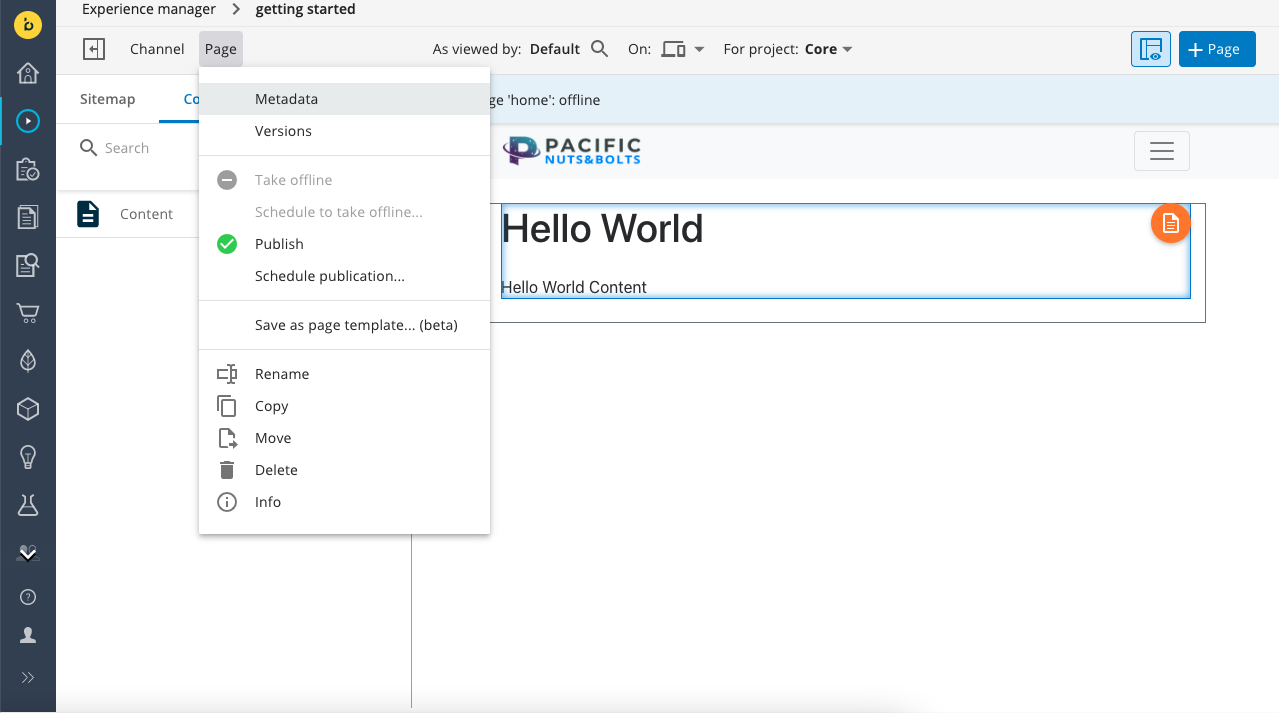Click the search magnifier next to Default

(x=599, y=49)
